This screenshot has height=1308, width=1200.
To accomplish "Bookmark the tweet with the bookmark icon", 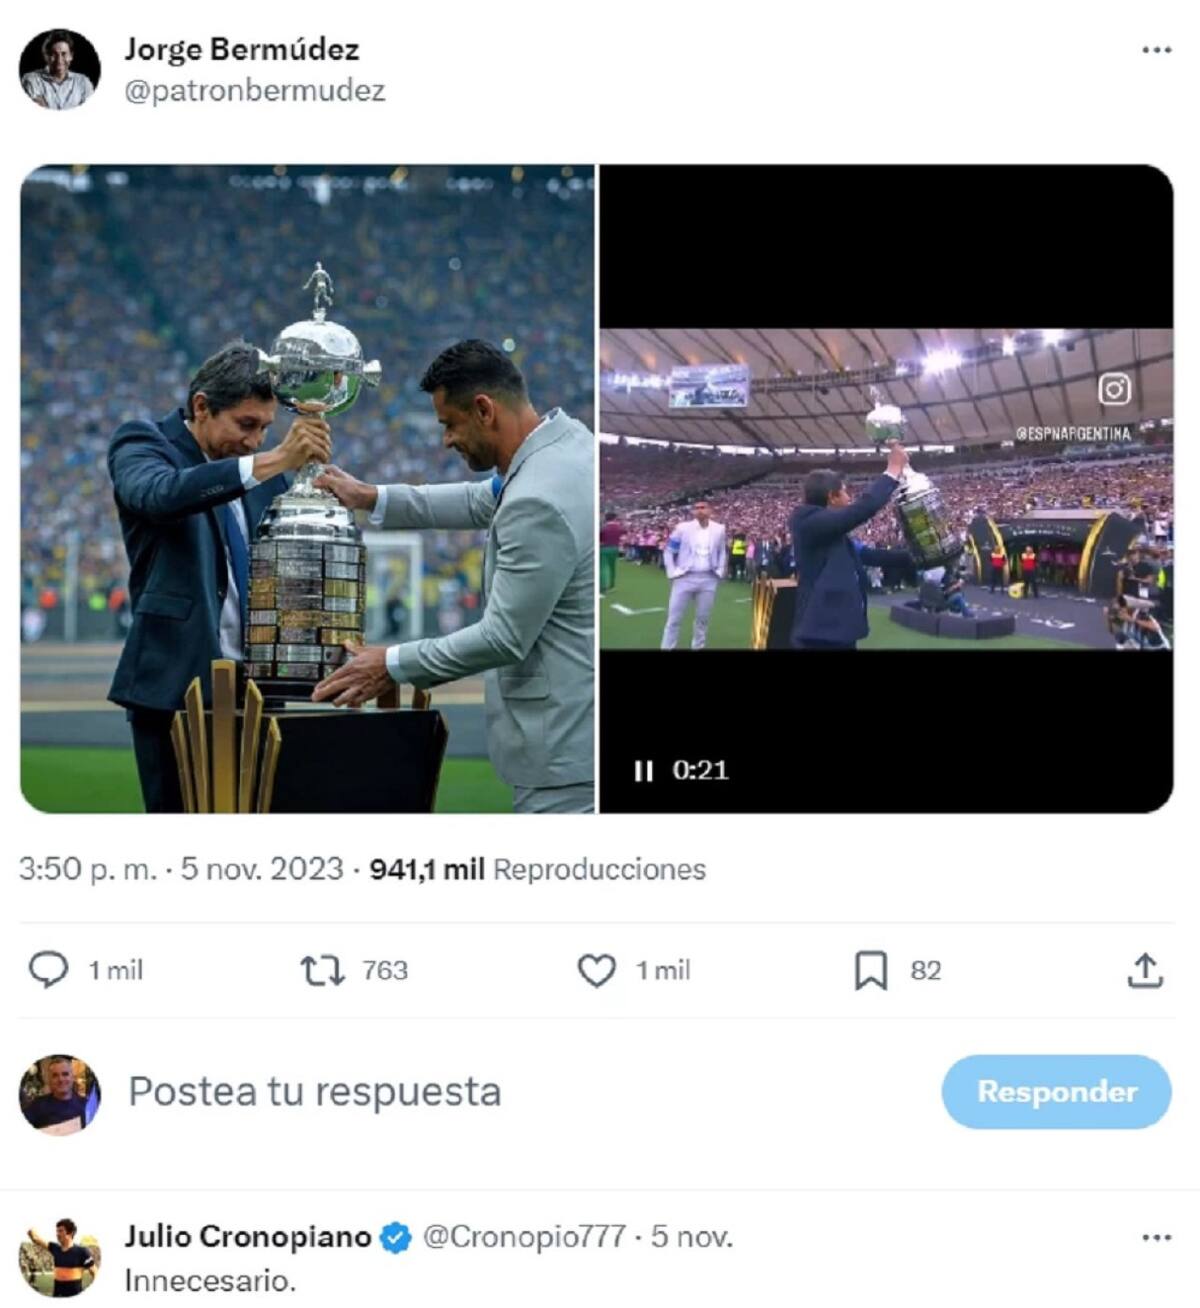I will [870, 970].
